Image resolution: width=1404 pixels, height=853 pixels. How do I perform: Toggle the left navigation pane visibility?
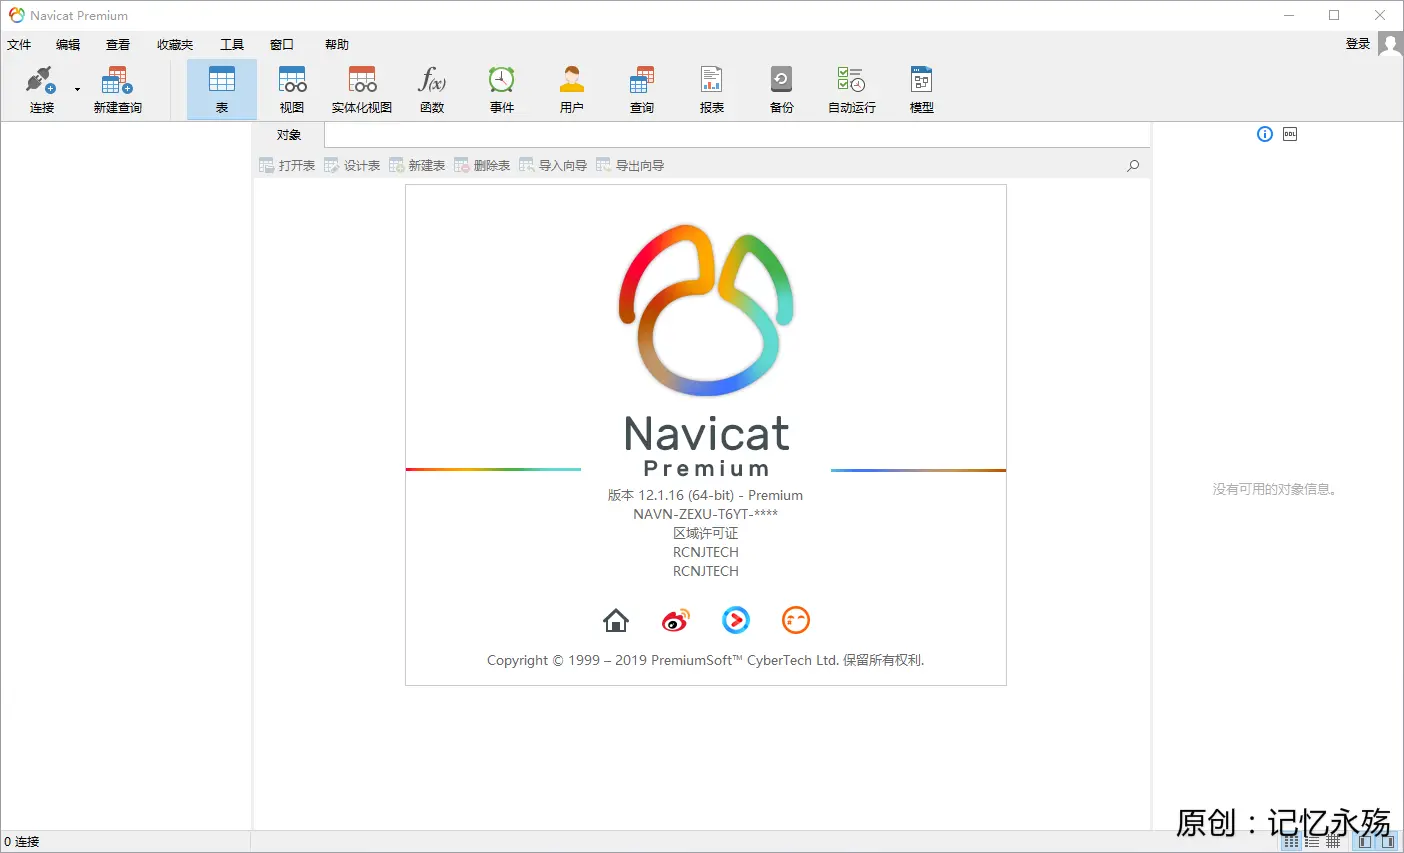pyautogui.click(x=1365, y=842)
